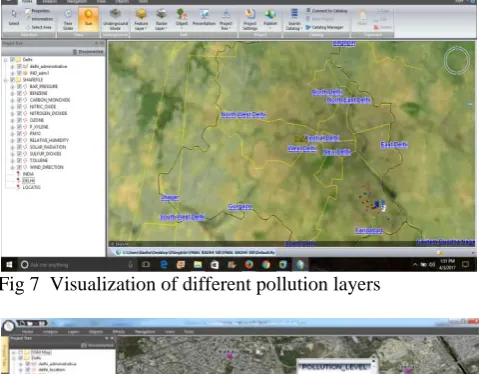Viewport: 479px width, 374px height.
Task: Open Search Catalog
Action: pyautogui.click(x=294, y=19)
